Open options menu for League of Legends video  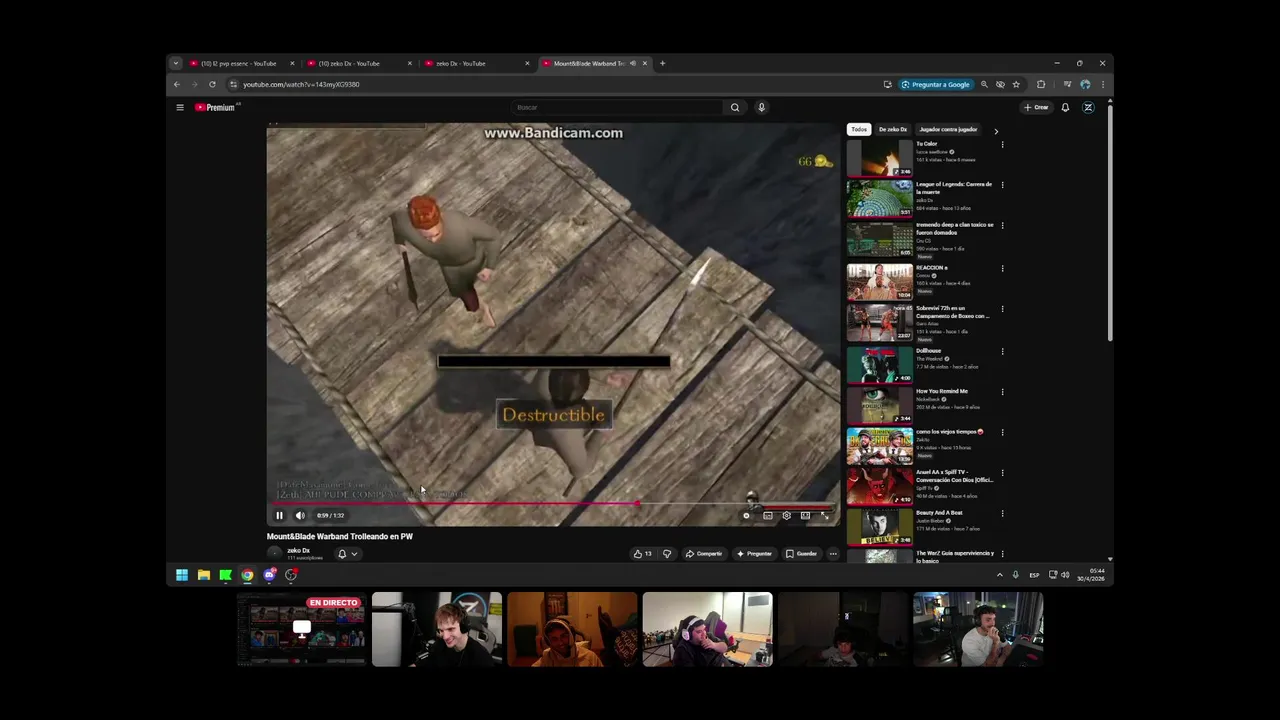point(1002,185)
